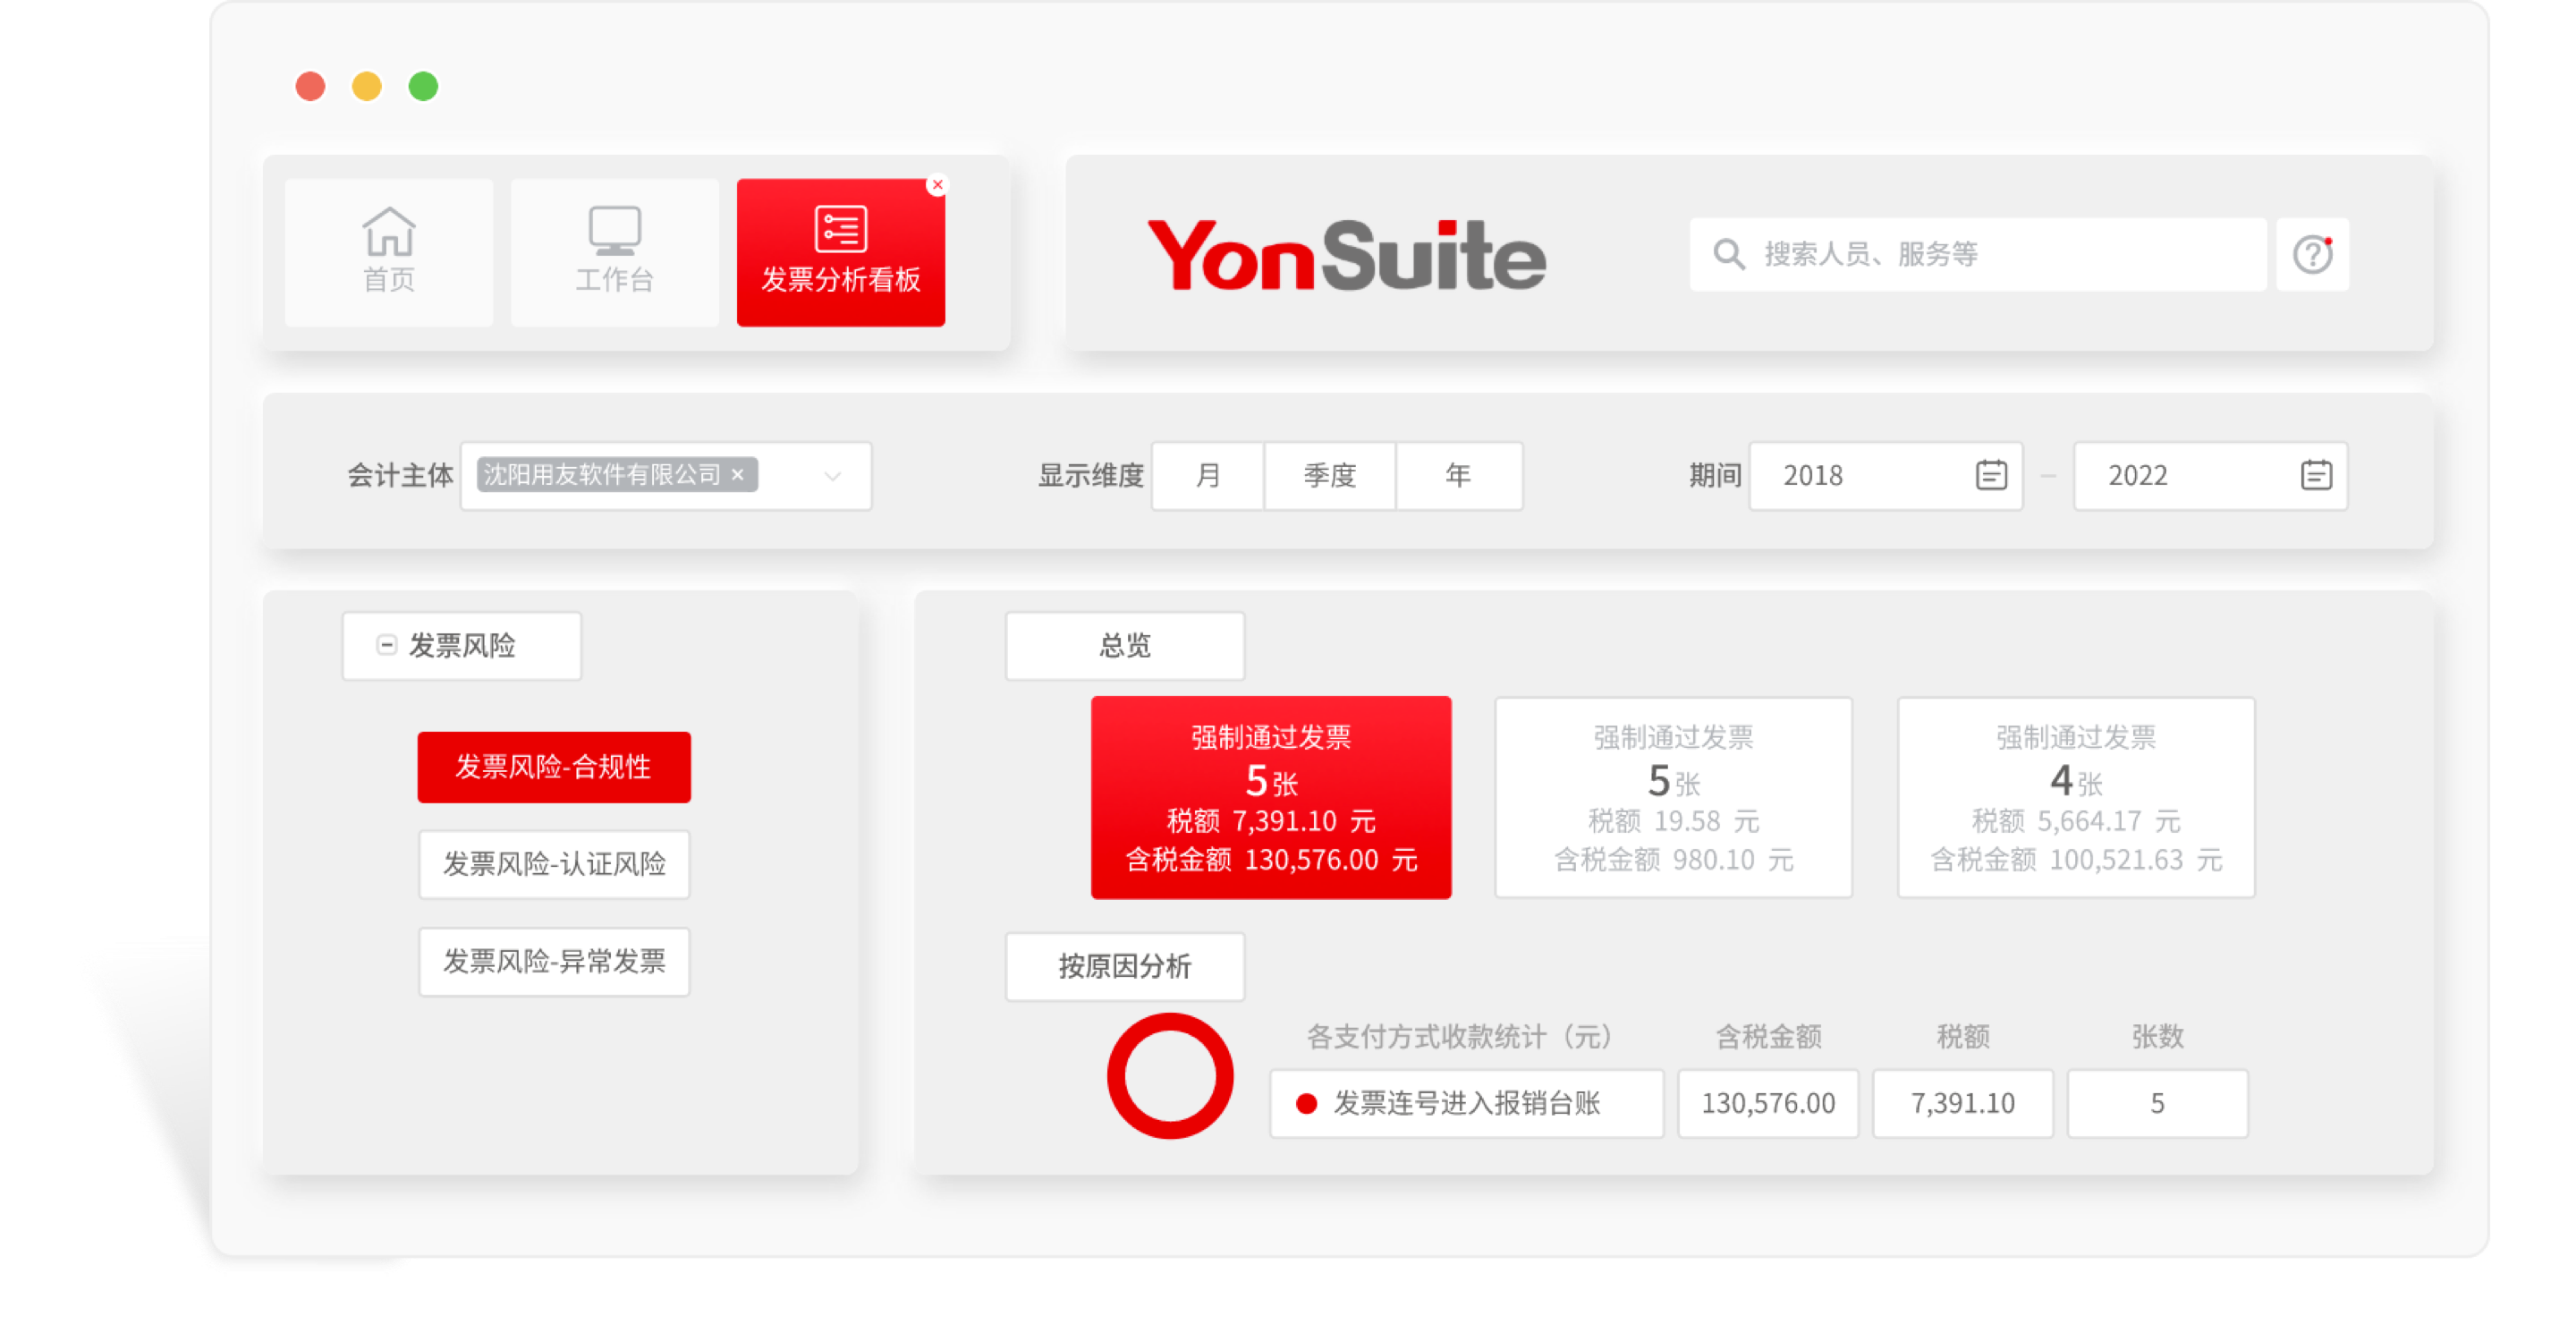
Task: Expand the 会计主体 dropdown arrow
Action: click(832, 477)
